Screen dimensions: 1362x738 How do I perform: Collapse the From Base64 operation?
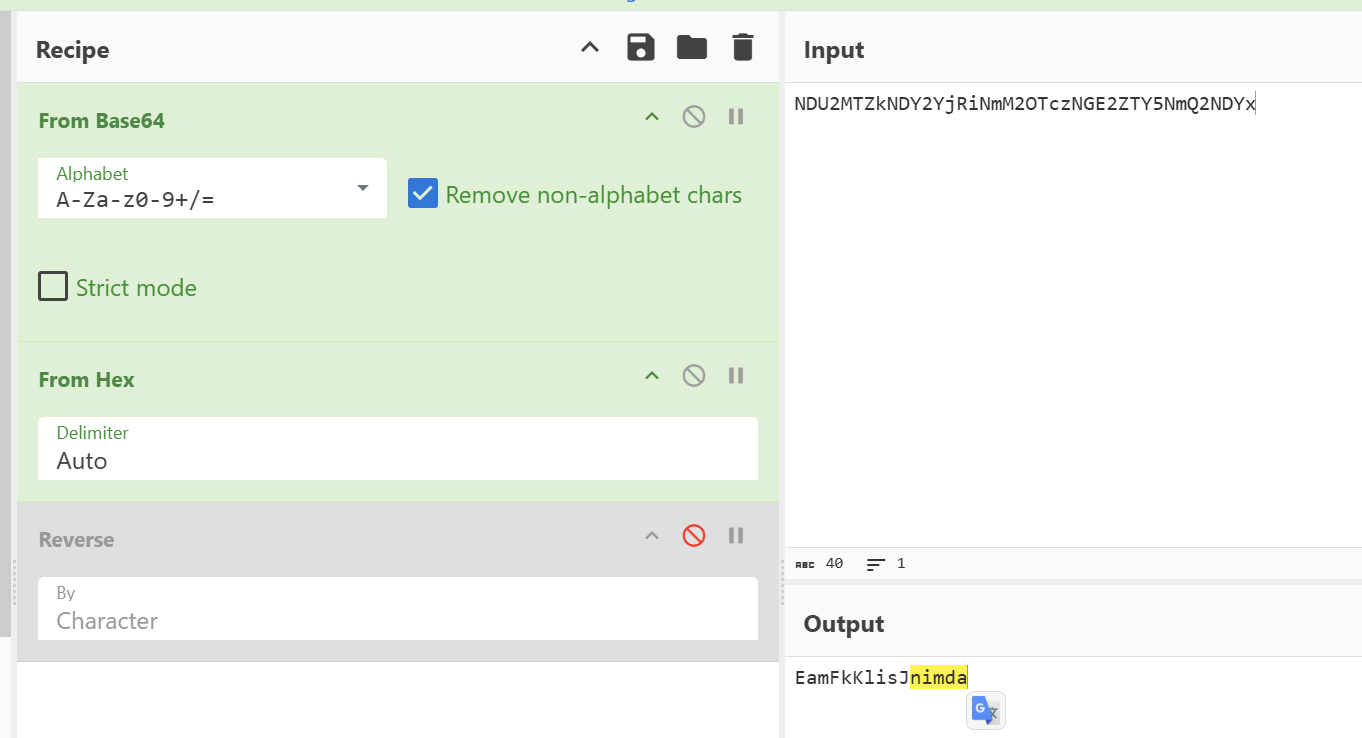pos(652,117)
